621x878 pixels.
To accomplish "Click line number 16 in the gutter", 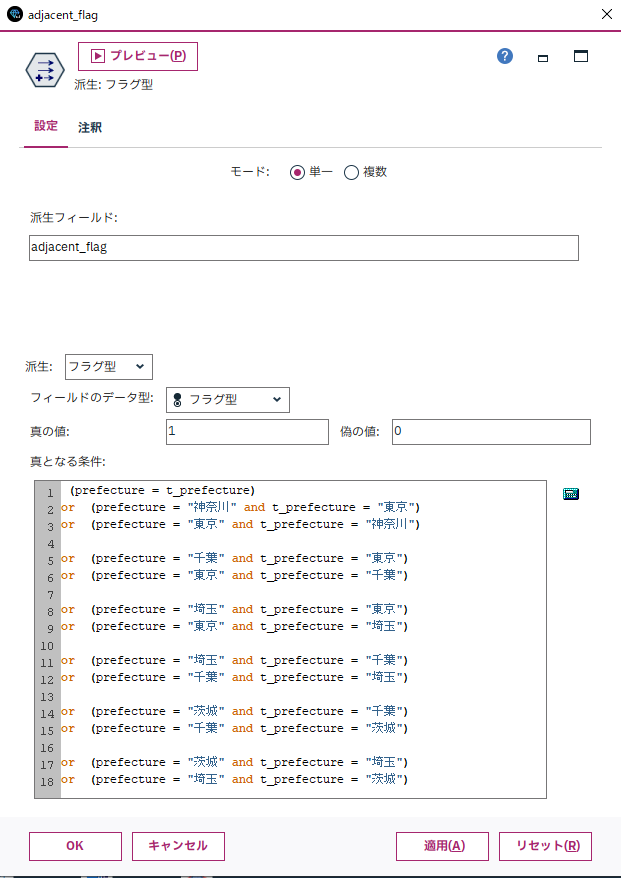I will [48, 748].
